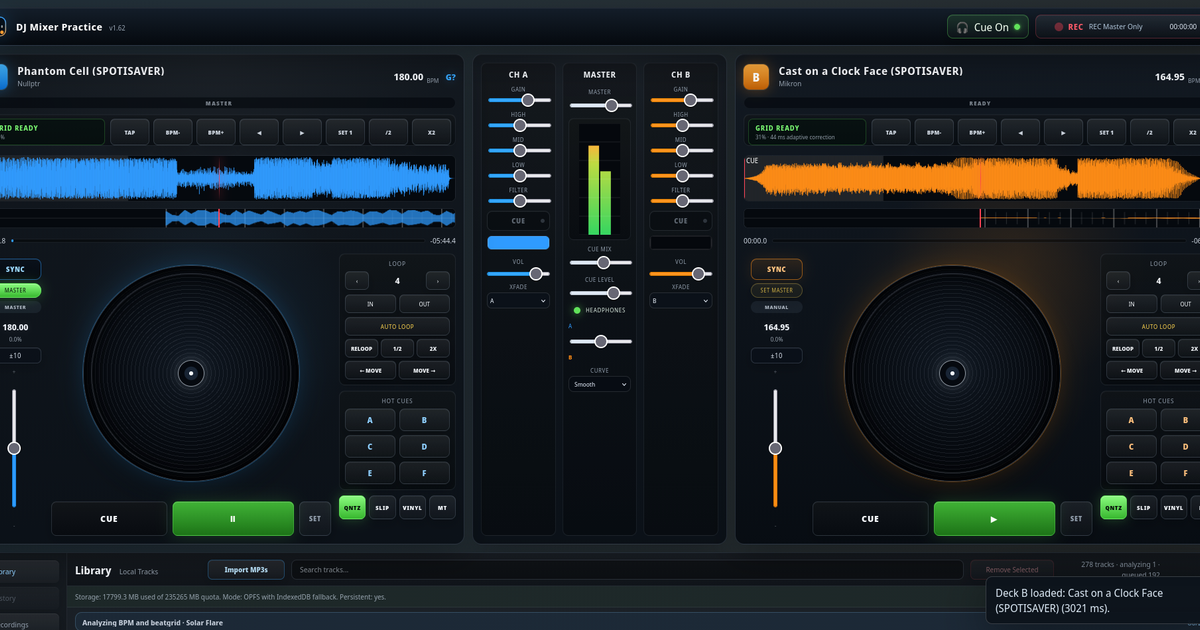Double Deck A BPM with X2 button
The height and width of the screenshot is (630, 1200).
click(431, 132)
